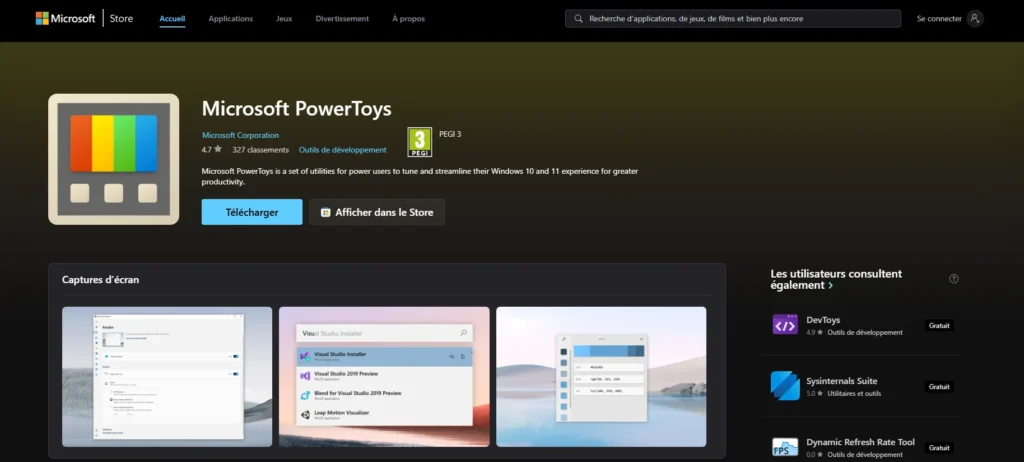1024x462 pixels.
Task: Focus the app search field
Action: 733,18
